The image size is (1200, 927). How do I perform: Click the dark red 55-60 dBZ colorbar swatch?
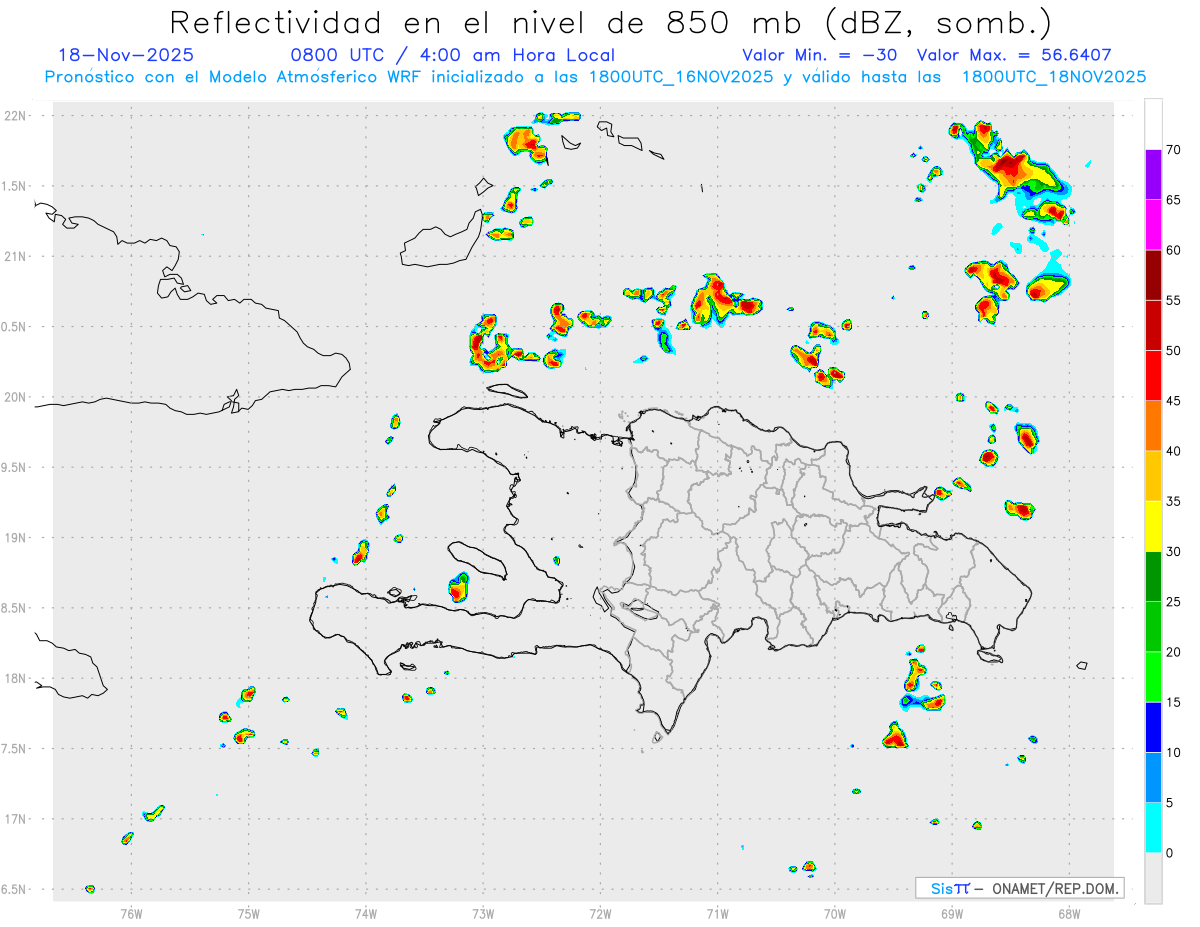[1153, 275]
